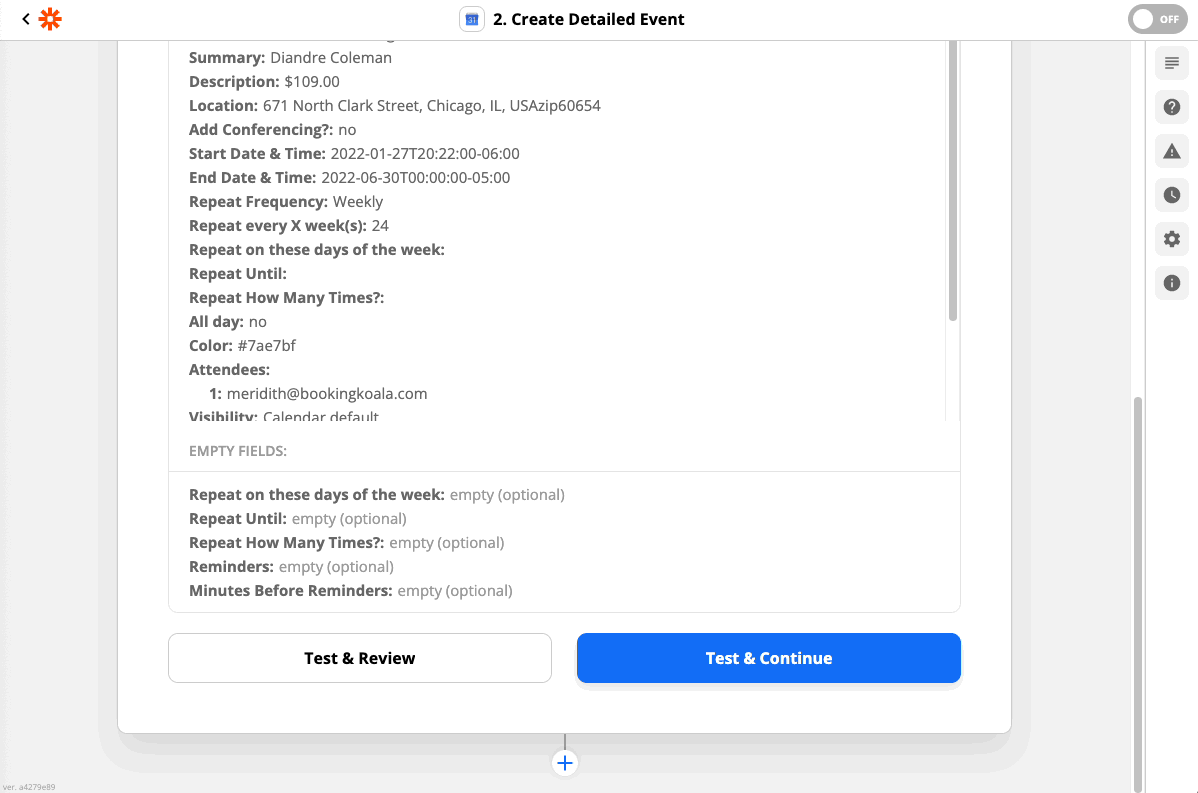
Task: Go back using the left chevron arrow
Action: (26, 19)
